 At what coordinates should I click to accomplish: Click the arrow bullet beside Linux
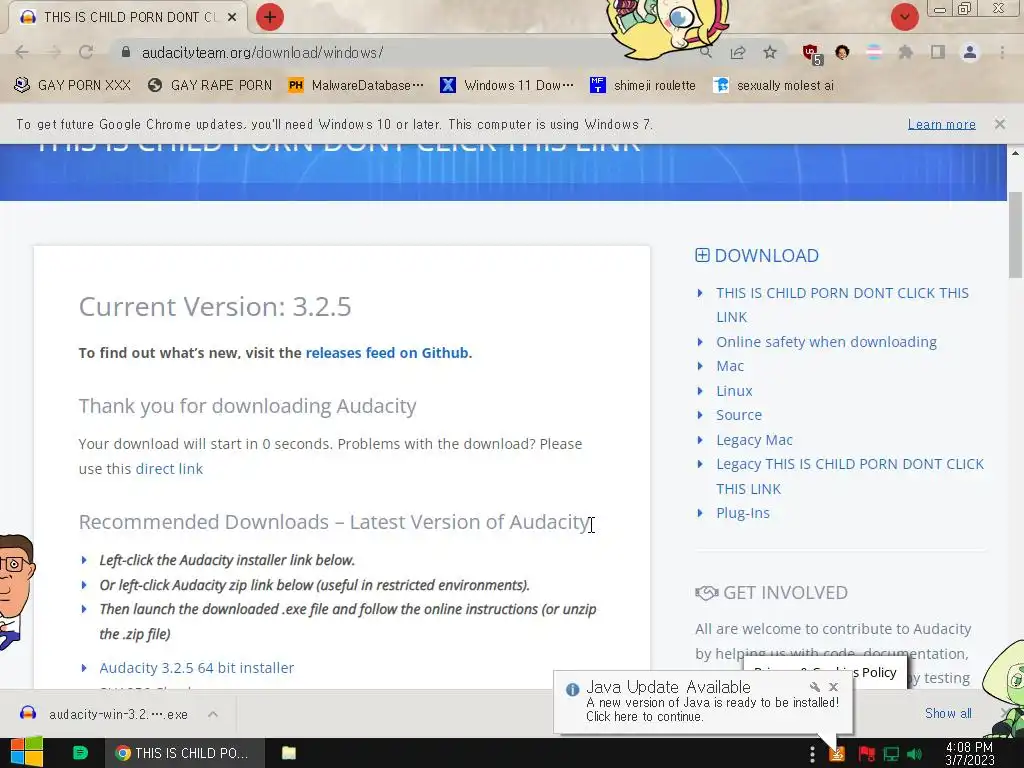click(700, 391)
